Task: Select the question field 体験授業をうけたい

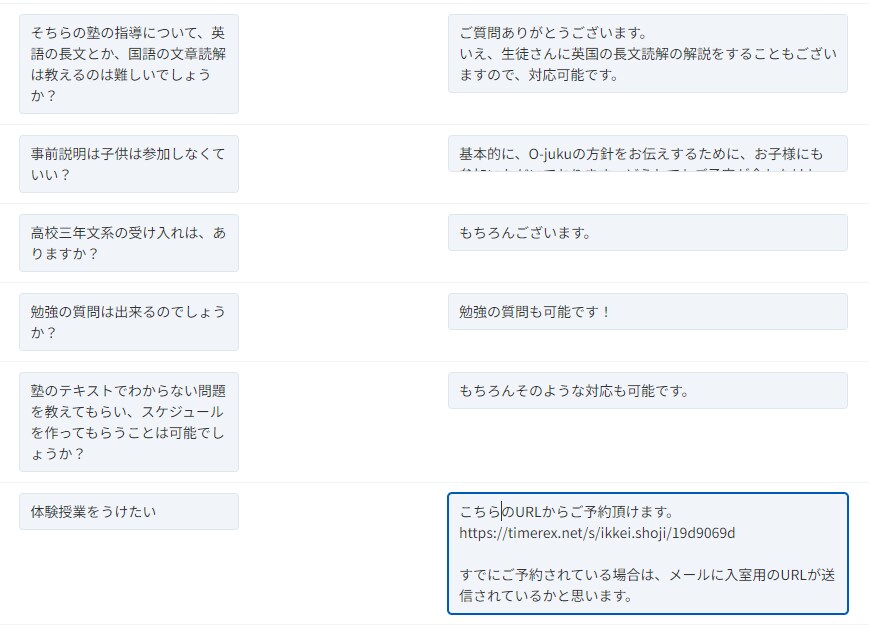Action: point(129,512)
